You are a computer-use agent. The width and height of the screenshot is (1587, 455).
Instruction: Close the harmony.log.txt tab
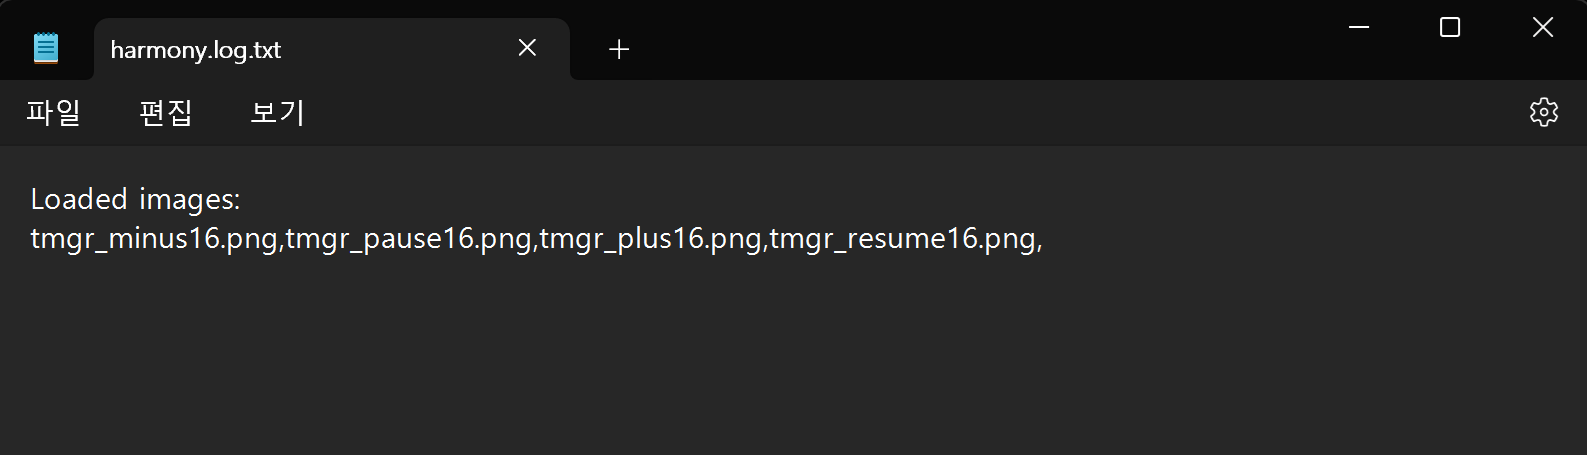527,48
